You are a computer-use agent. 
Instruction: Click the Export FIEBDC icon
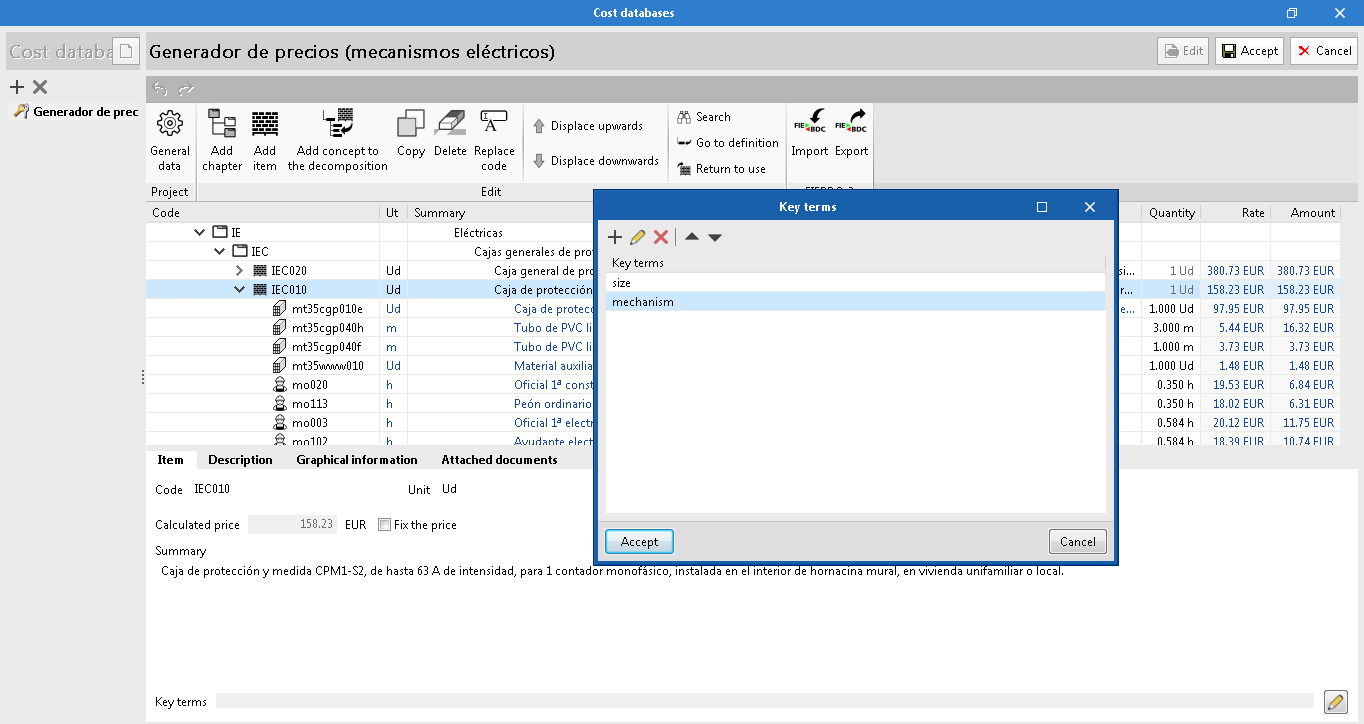click(851, 130)
